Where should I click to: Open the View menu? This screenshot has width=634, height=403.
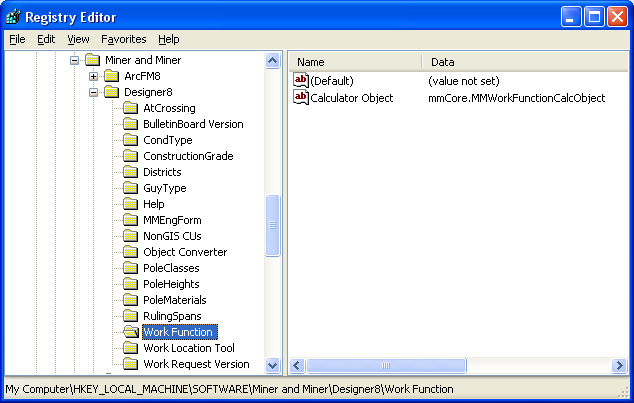[x=78, y=39]
